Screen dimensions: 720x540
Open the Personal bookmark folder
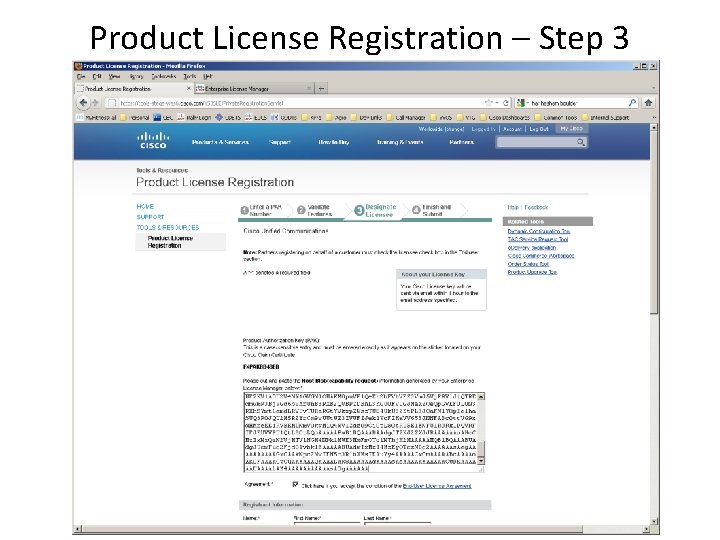[x=135, y=118]
